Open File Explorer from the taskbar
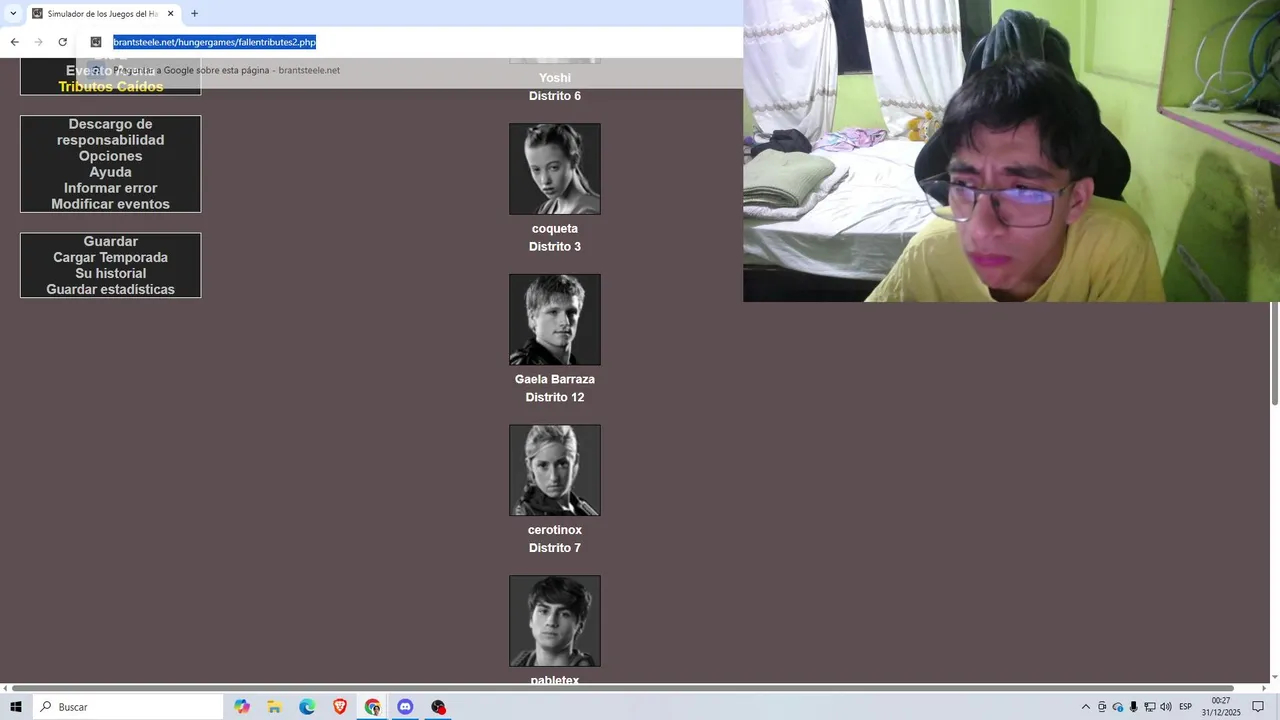 click(274, 707)
